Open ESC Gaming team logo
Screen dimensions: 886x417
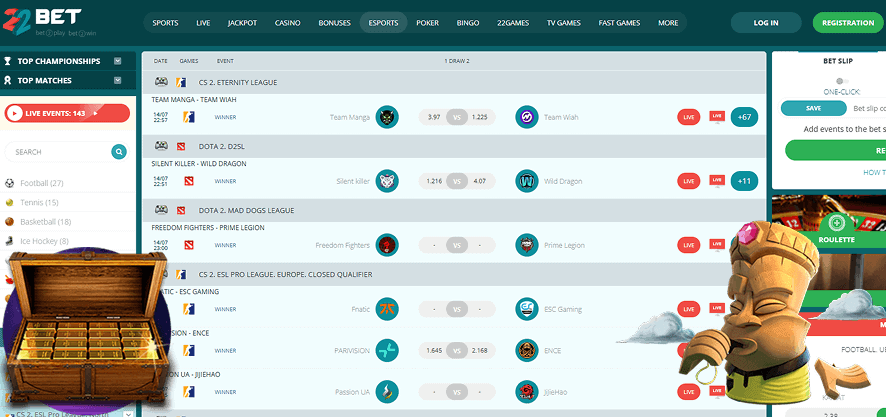click(x=527, y=309)
